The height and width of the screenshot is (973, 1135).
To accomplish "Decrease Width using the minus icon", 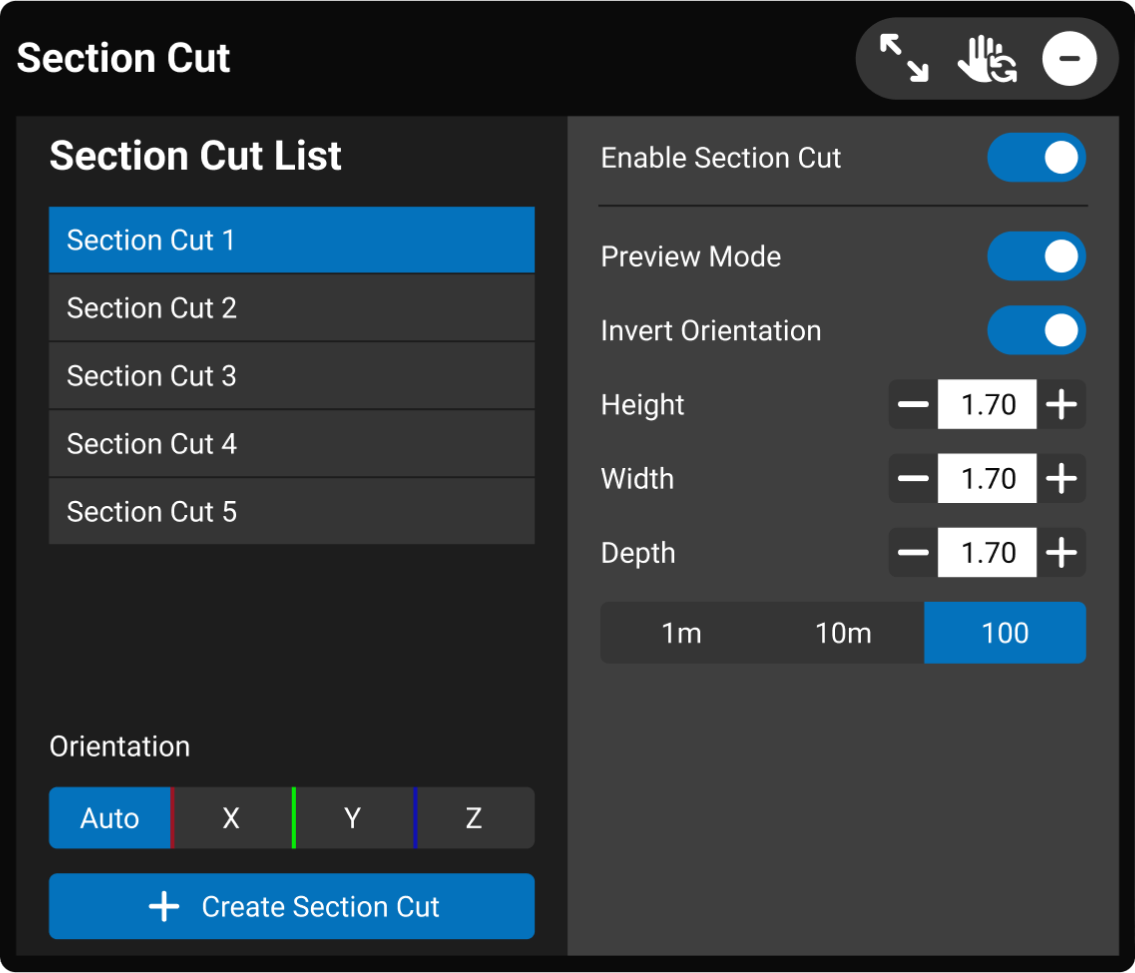I will pos(913,479).
